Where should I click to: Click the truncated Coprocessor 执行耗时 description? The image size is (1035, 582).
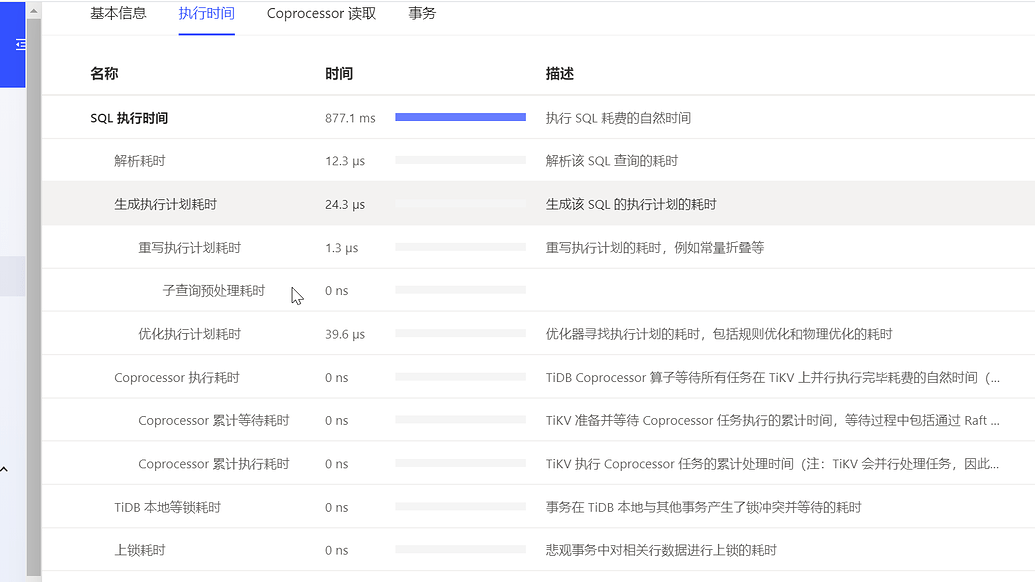[x=772, y=378]
